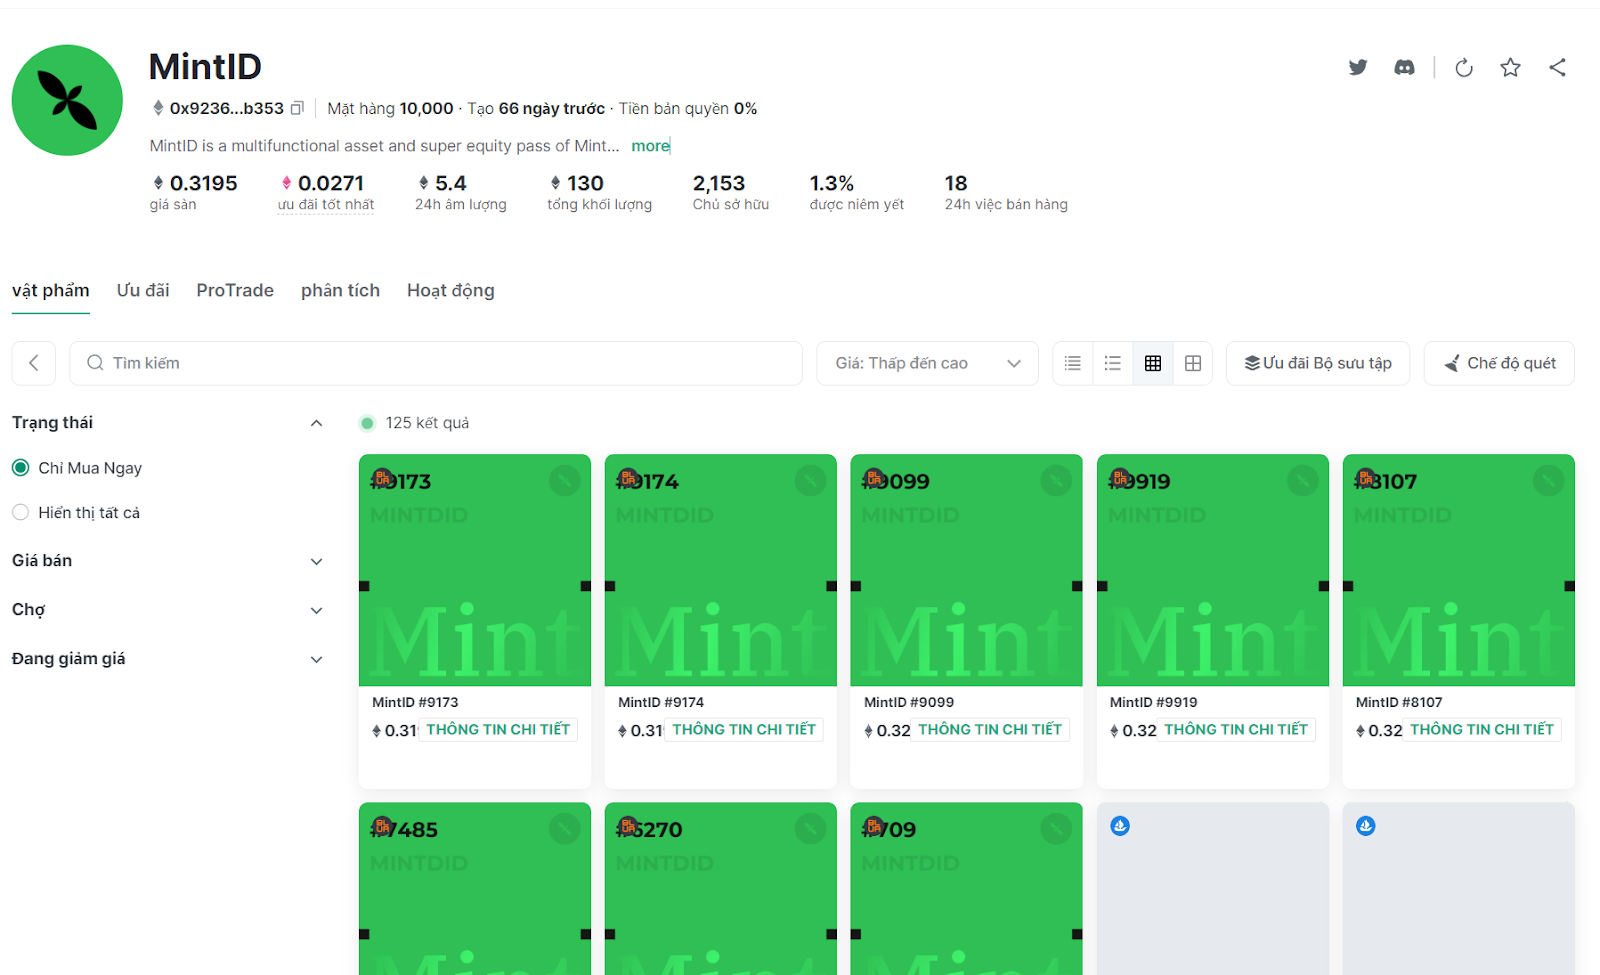Switch to detailed list view
The image size is (1600, 975).
1113,363
